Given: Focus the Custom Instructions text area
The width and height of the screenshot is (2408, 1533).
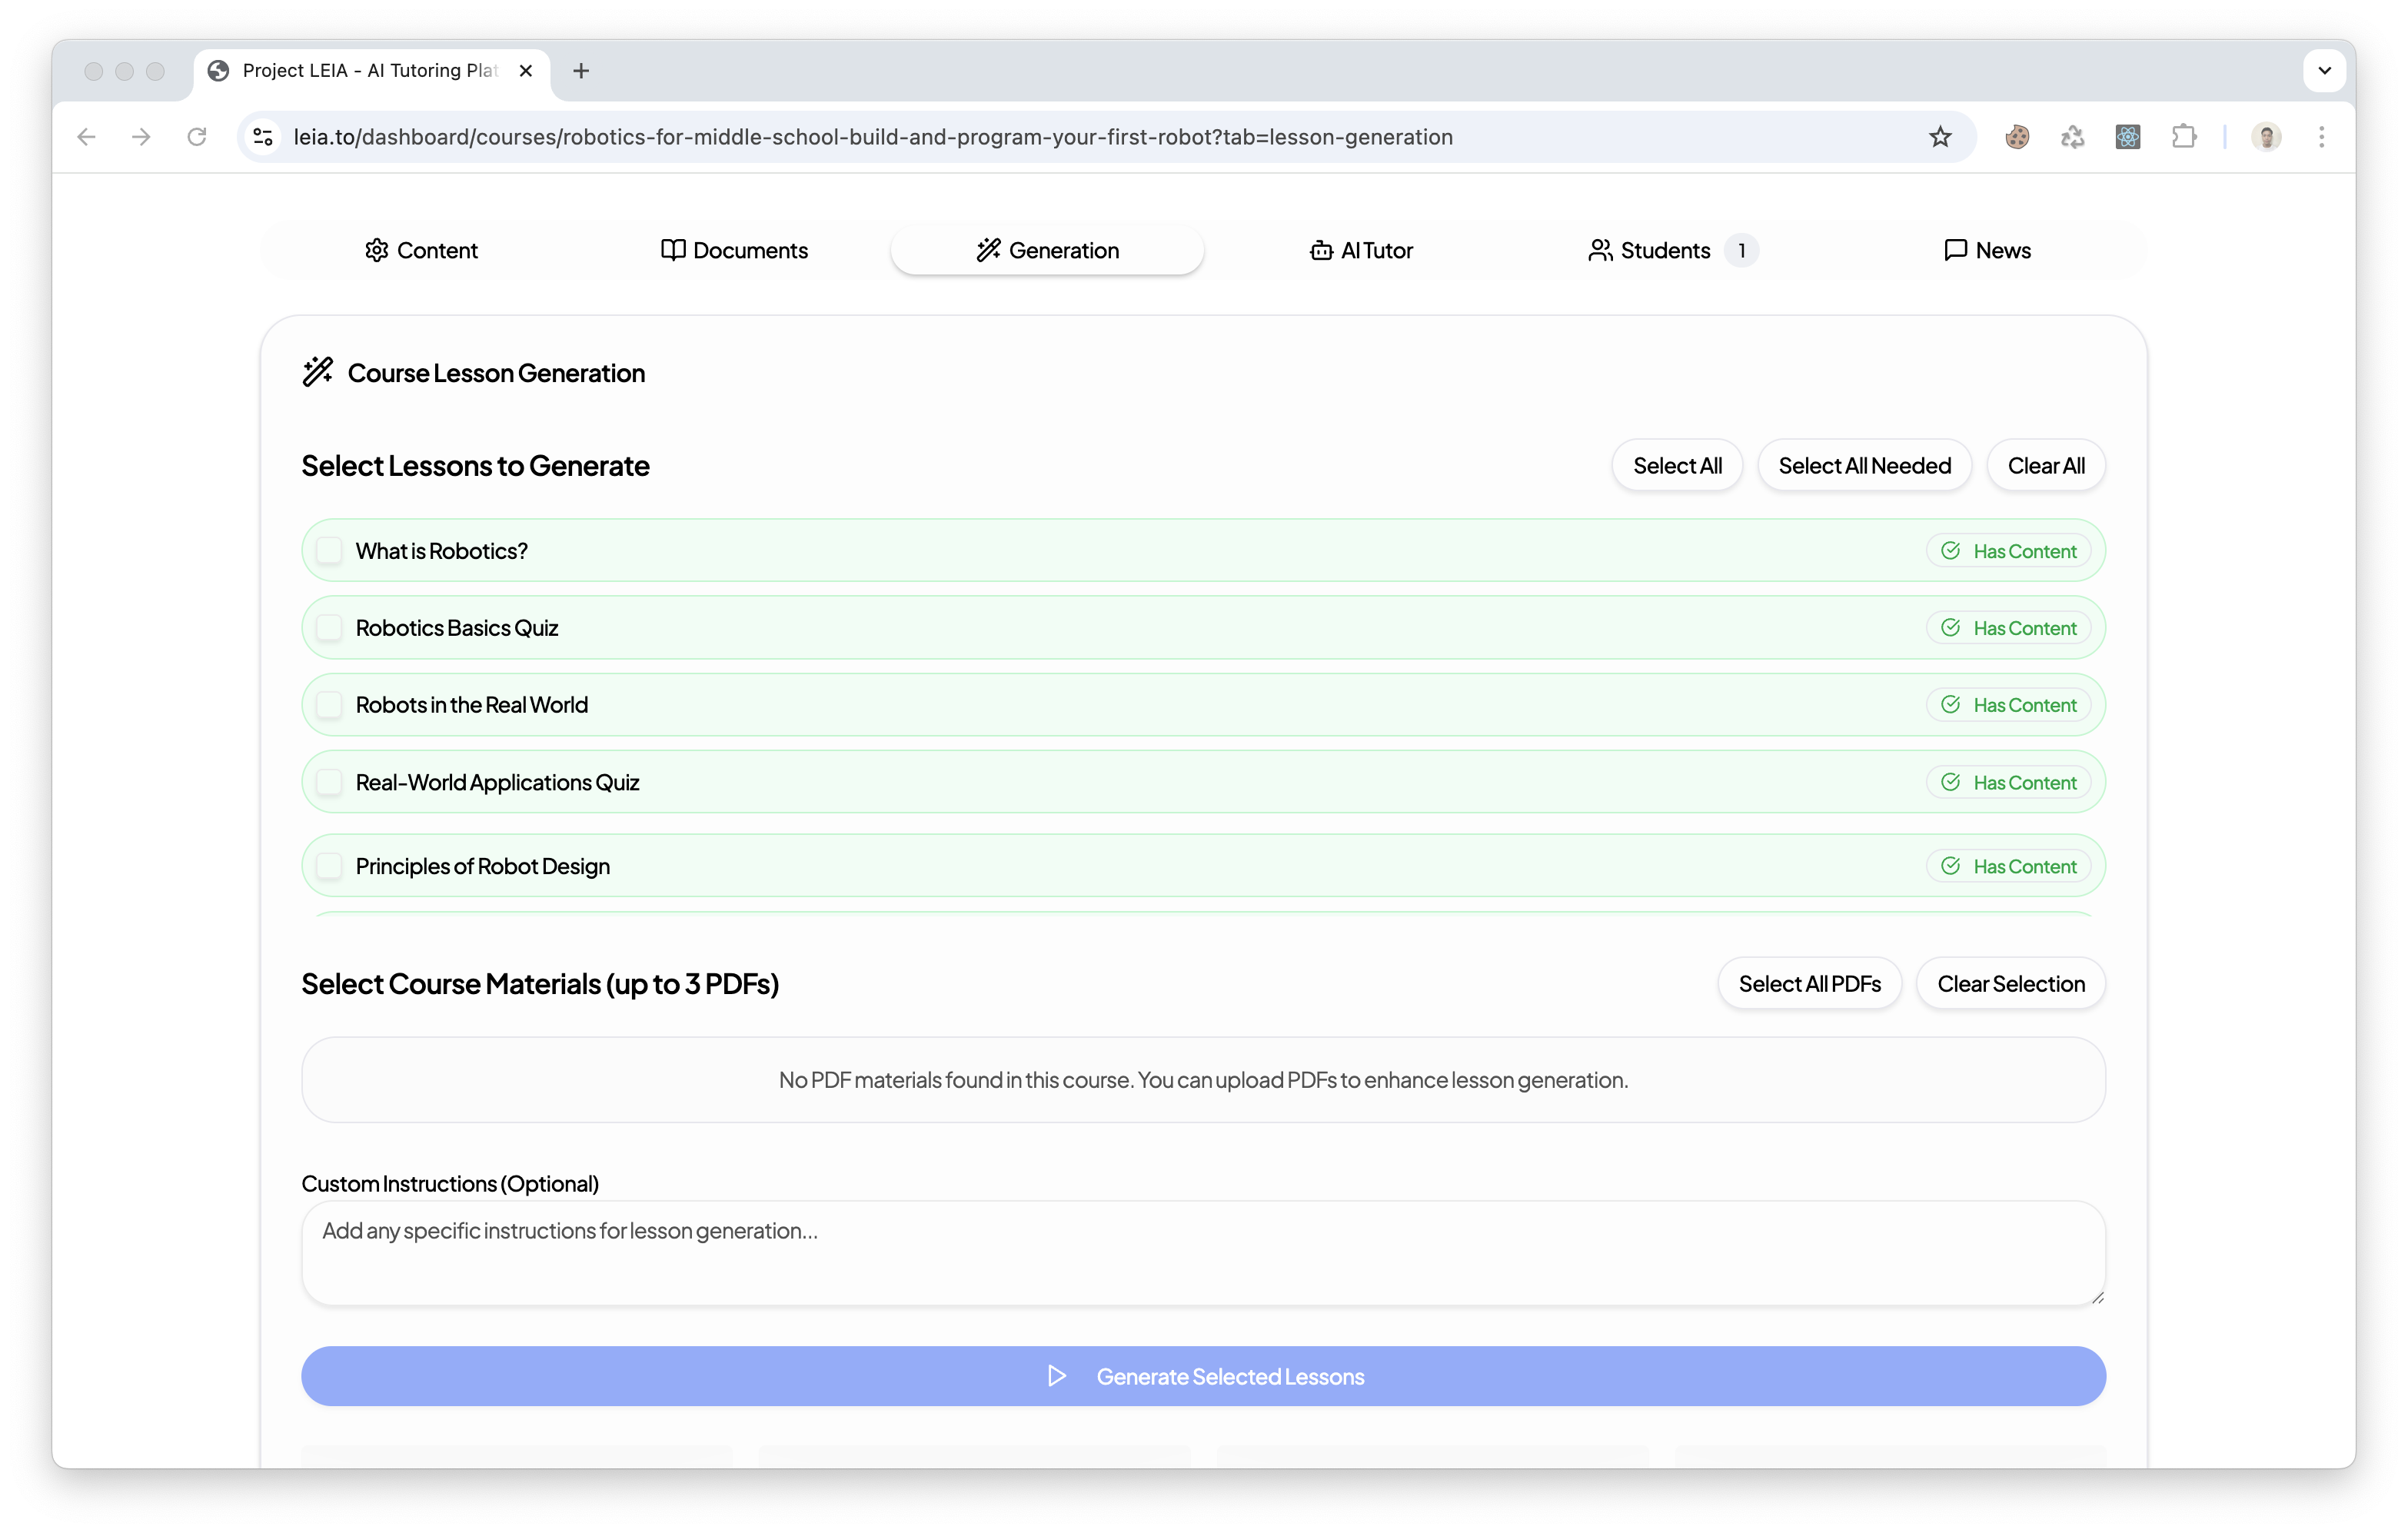Looking at the screenshot, I should [x=1203, y=1253].
